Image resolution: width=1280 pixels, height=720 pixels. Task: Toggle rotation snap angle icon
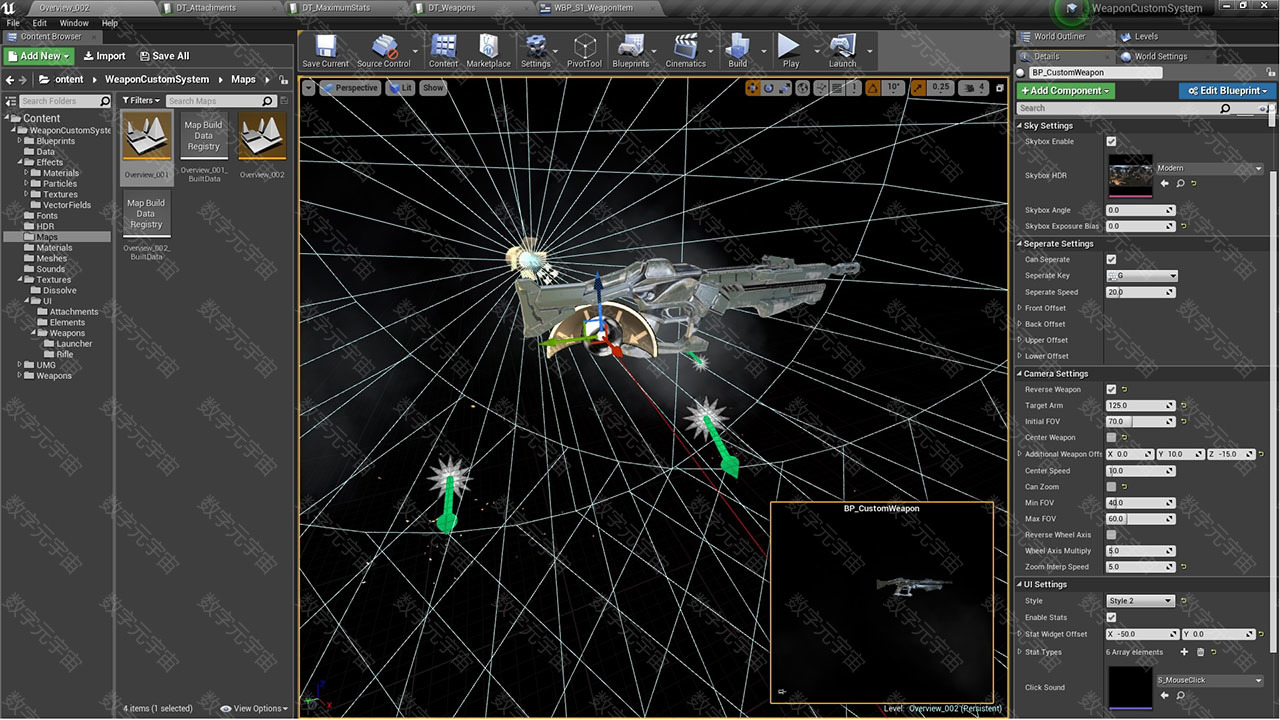[x=873, y=88]
